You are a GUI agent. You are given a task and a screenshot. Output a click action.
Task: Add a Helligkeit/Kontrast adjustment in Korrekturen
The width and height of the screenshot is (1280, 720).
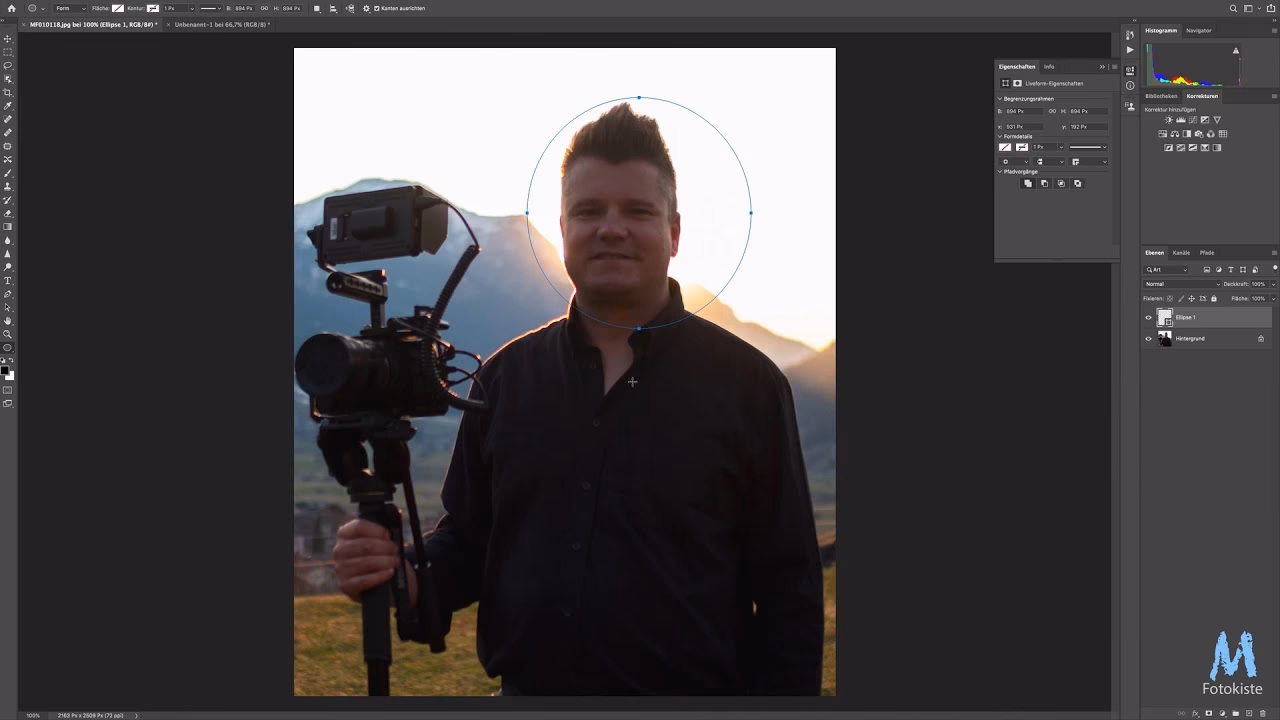[1169, 120]
